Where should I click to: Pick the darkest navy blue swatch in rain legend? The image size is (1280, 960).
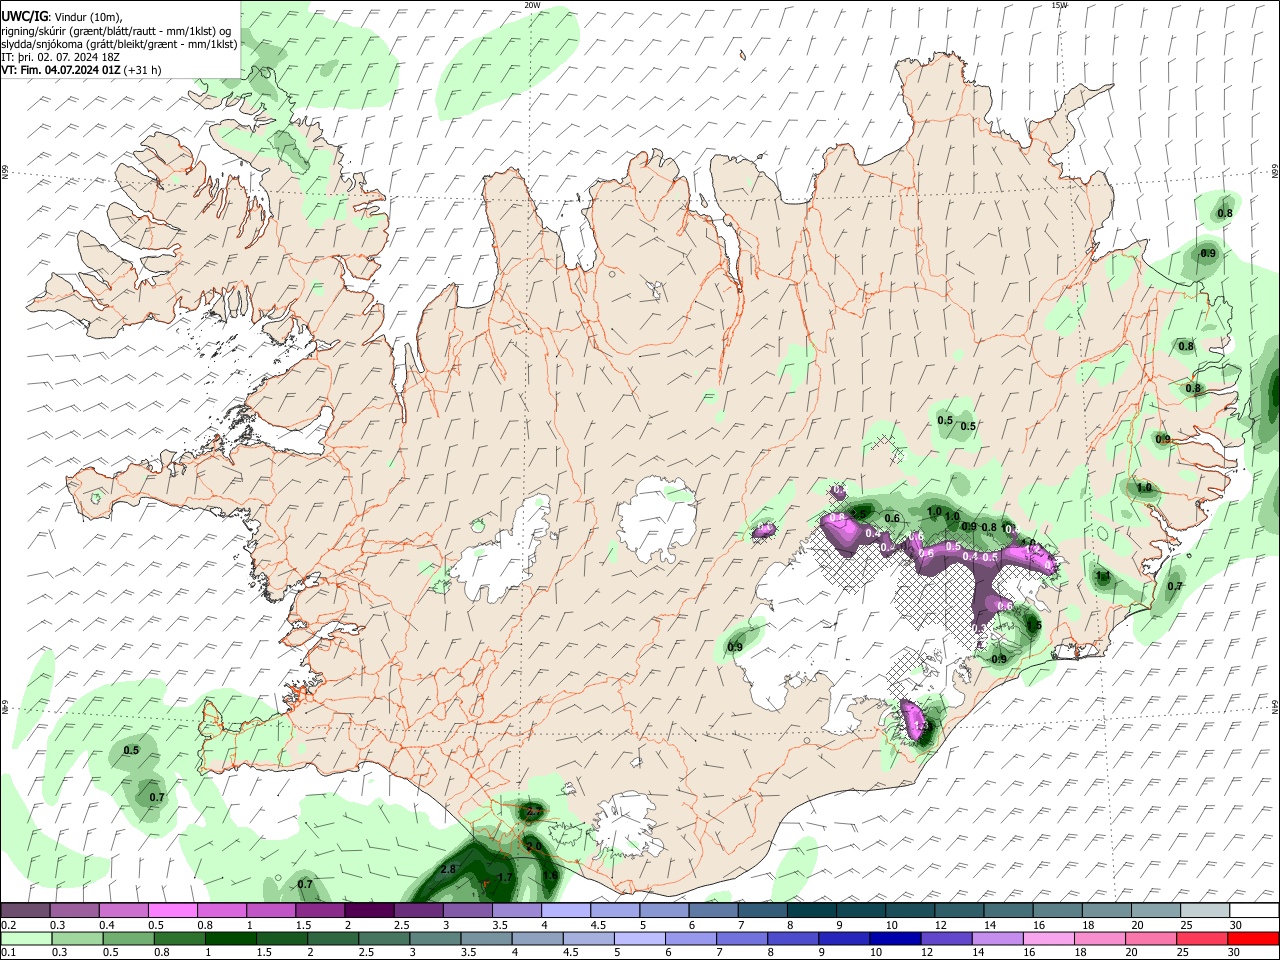point(895,938)
